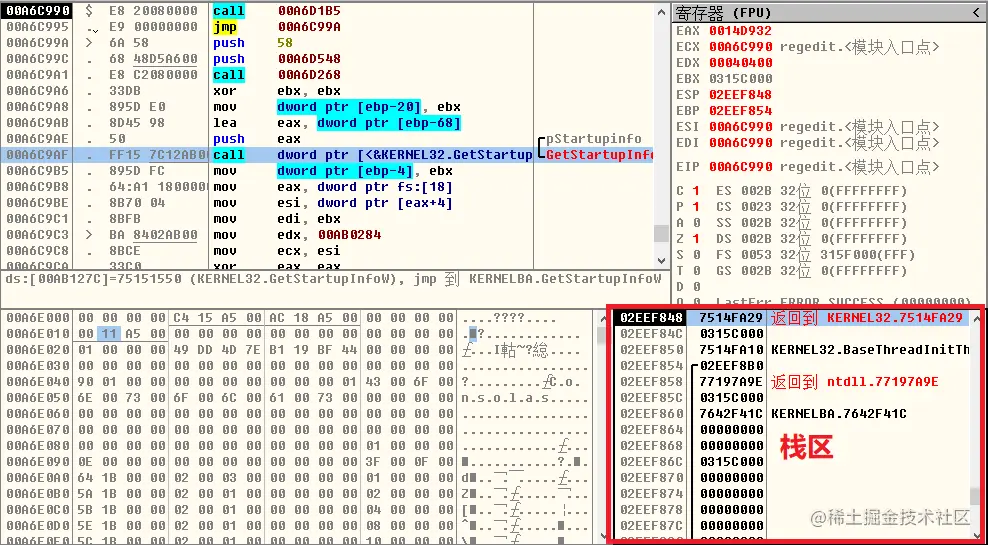Viewport: 988px width, 545px height.
Task: Select stack value 7642F41C KERNELBA entry
Action: (803, 413)
